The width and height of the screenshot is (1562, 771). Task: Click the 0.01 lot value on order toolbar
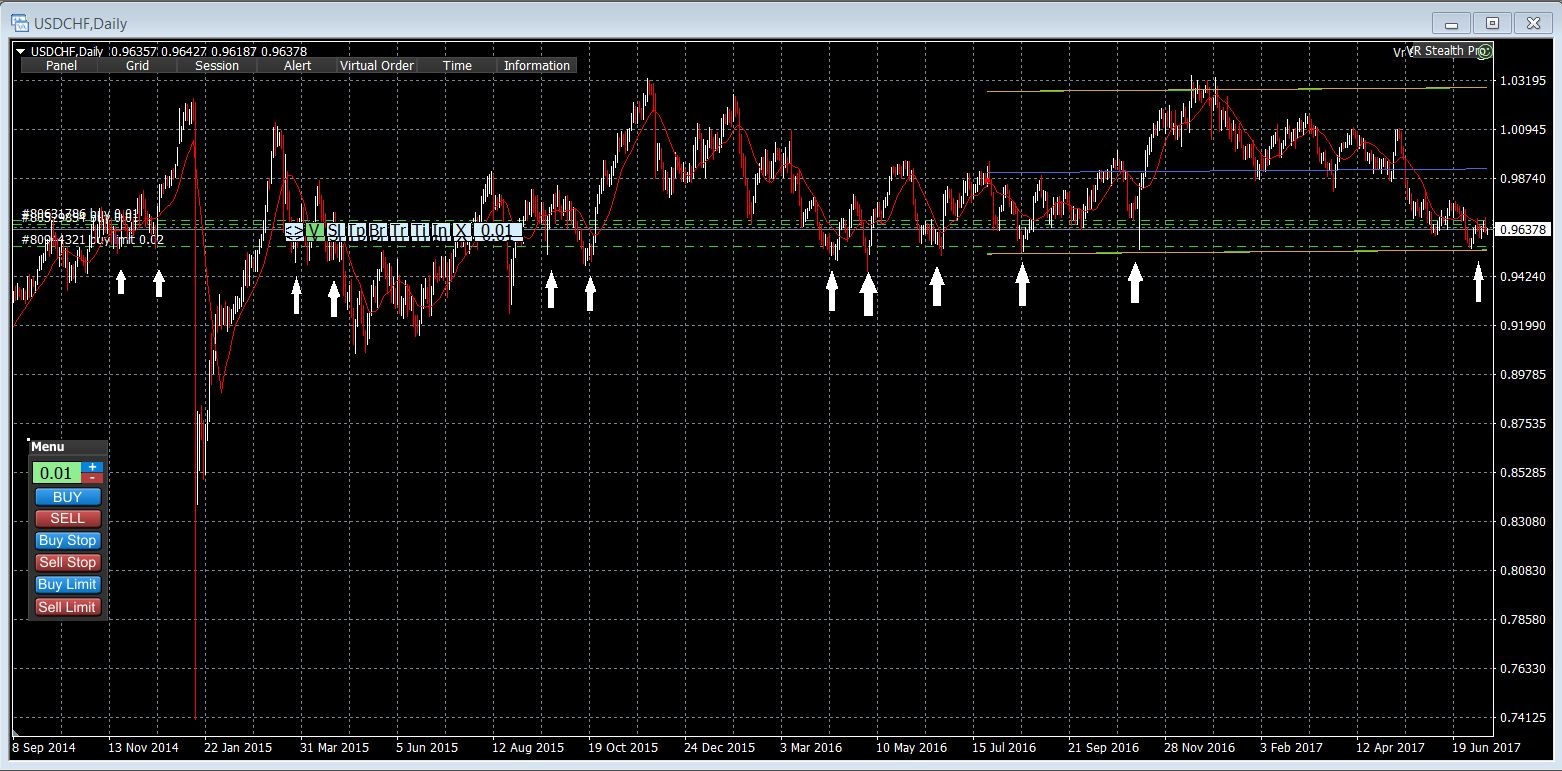(x=496, y=231)
